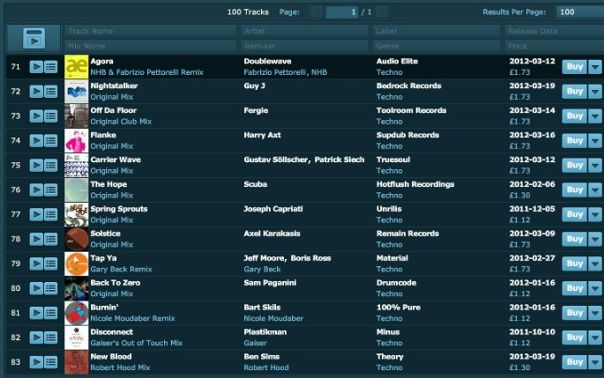Screen dimensions: 604x378
Task: Play the track Disconnect
Action: (x=36, y=338)
